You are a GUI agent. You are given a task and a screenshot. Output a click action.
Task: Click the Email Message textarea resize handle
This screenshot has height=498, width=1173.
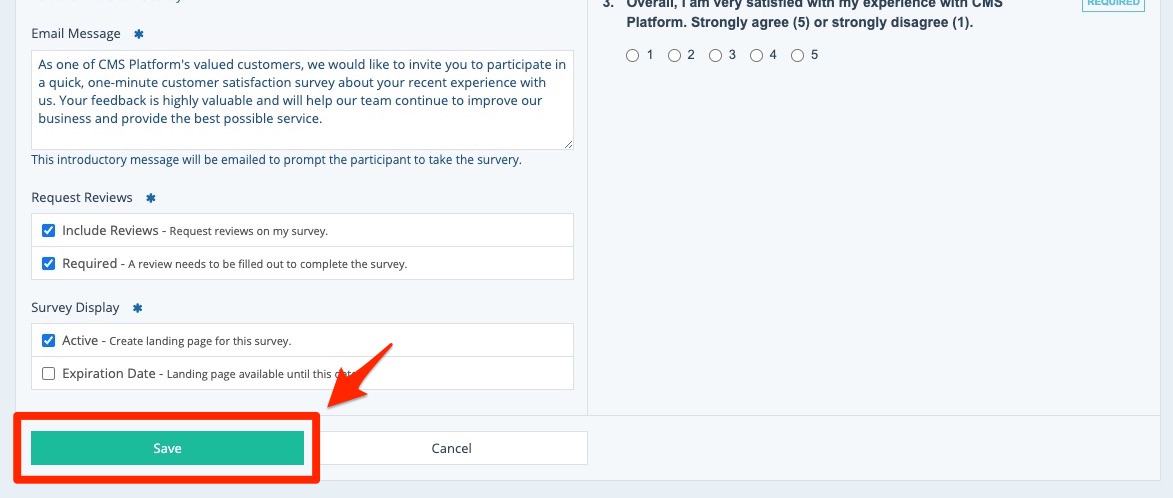point(568,144)
